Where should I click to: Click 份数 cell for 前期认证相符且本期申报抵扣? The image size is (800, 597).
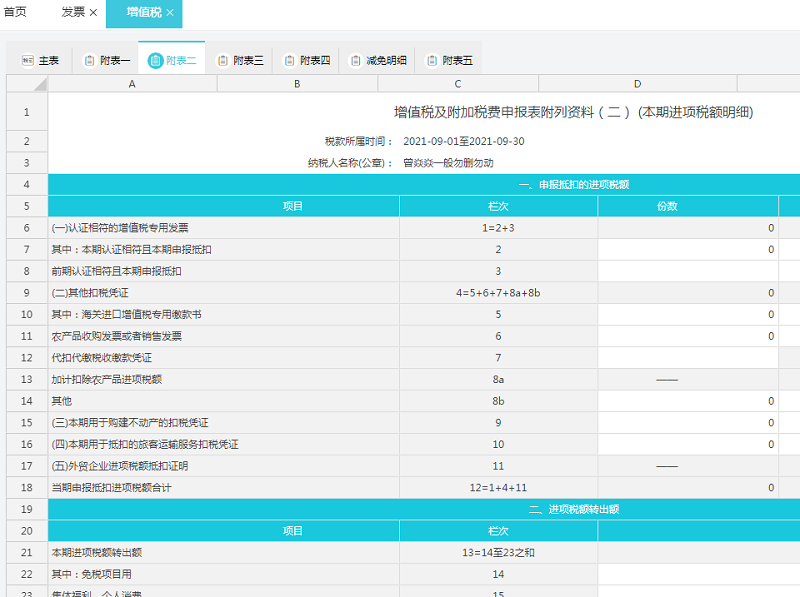[x=688, y=271]
